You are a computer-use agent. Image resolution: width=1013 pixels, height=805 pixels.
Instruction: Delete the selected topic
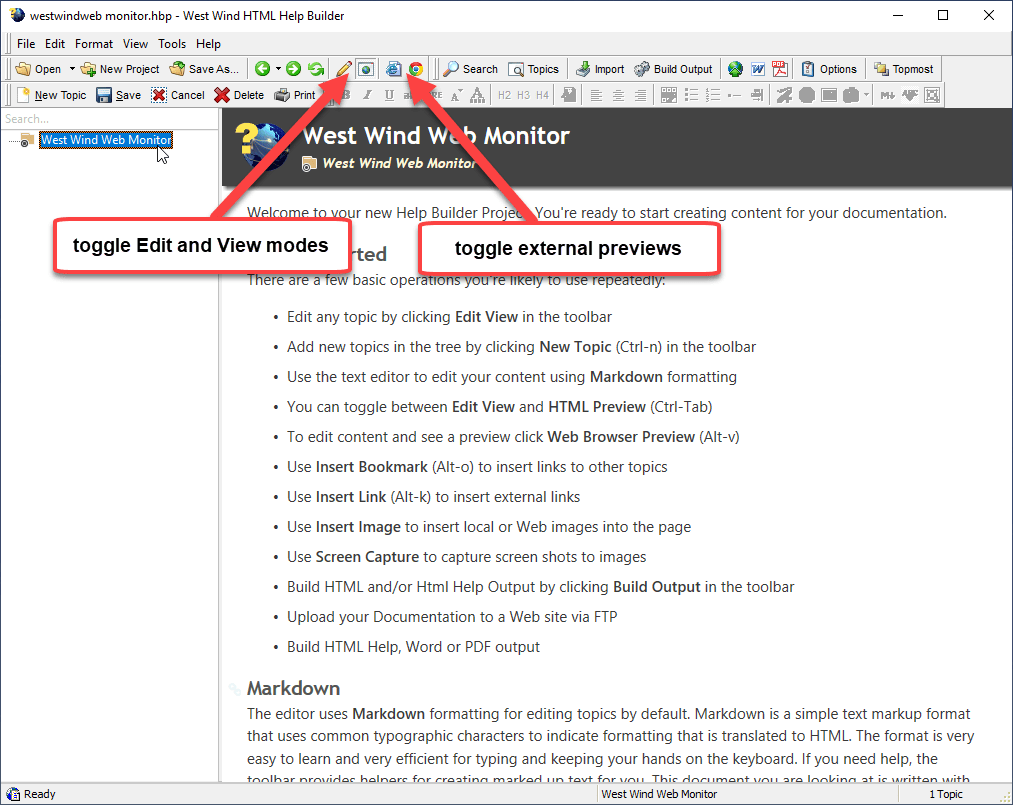239,95
